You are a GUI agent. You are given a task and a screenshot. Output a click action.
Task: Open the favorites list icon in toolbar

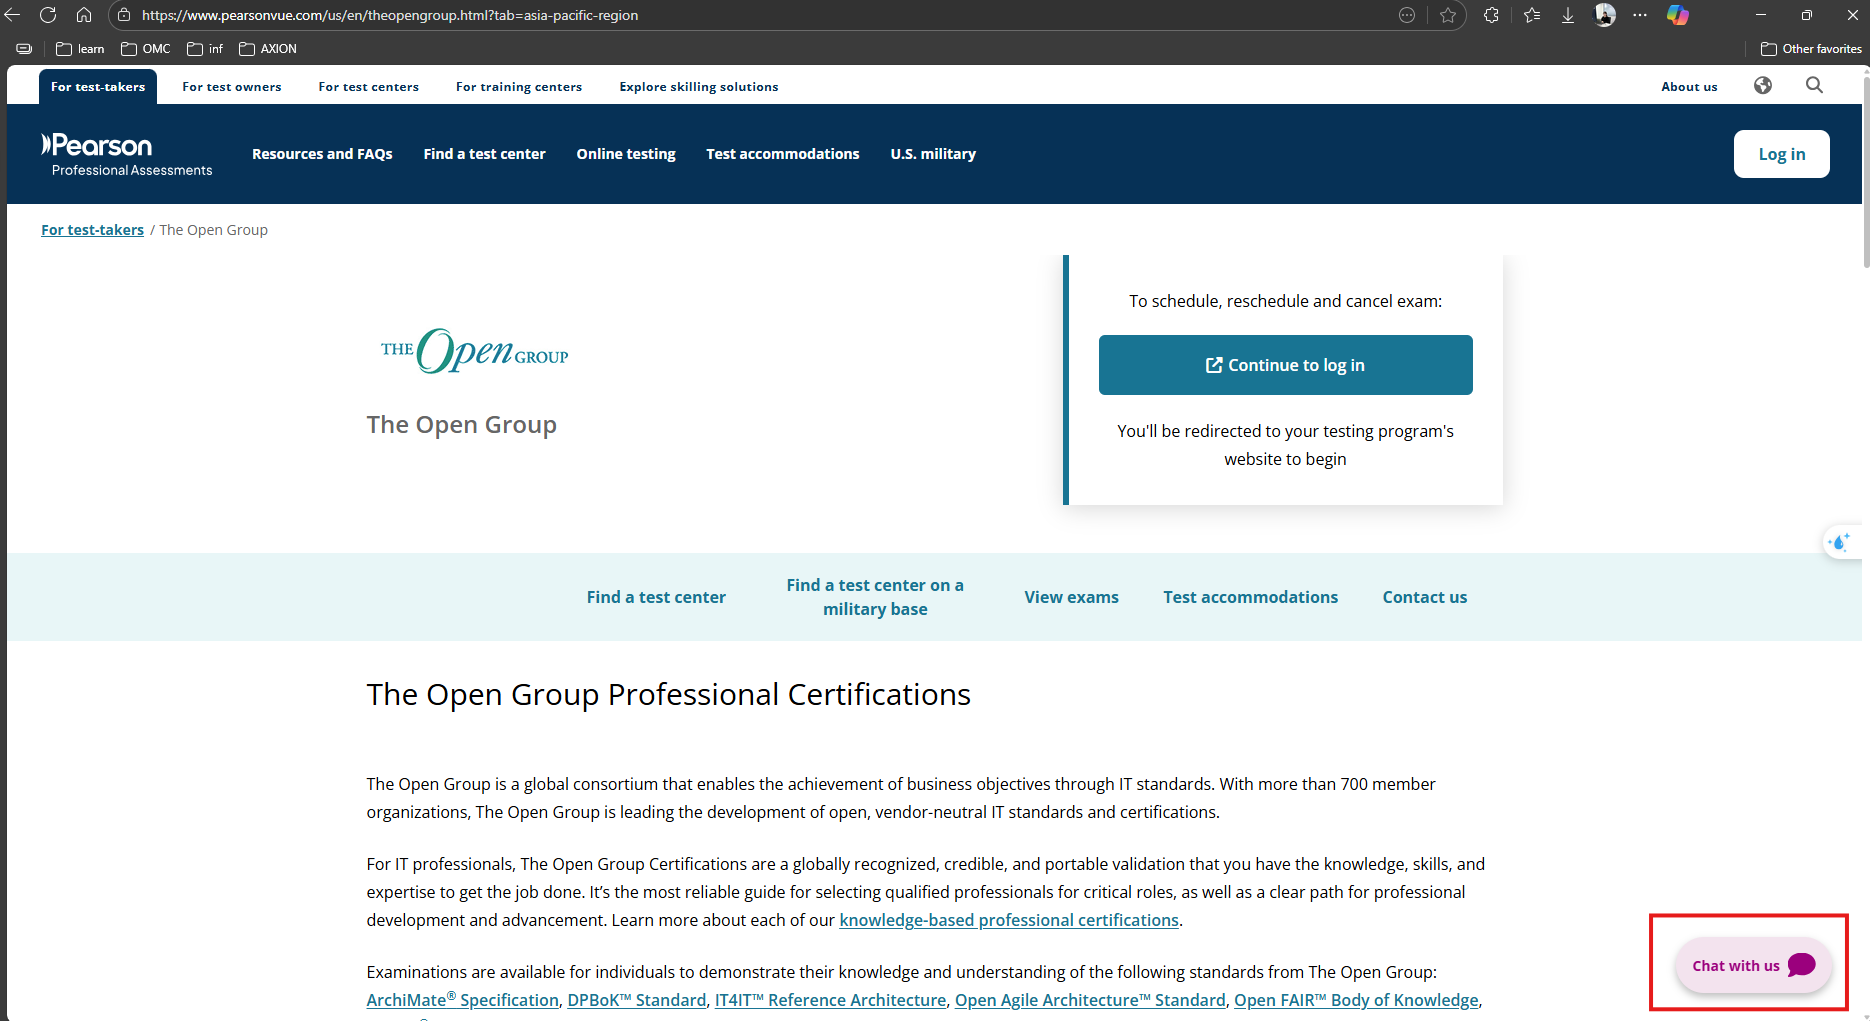coord(1532,15)
